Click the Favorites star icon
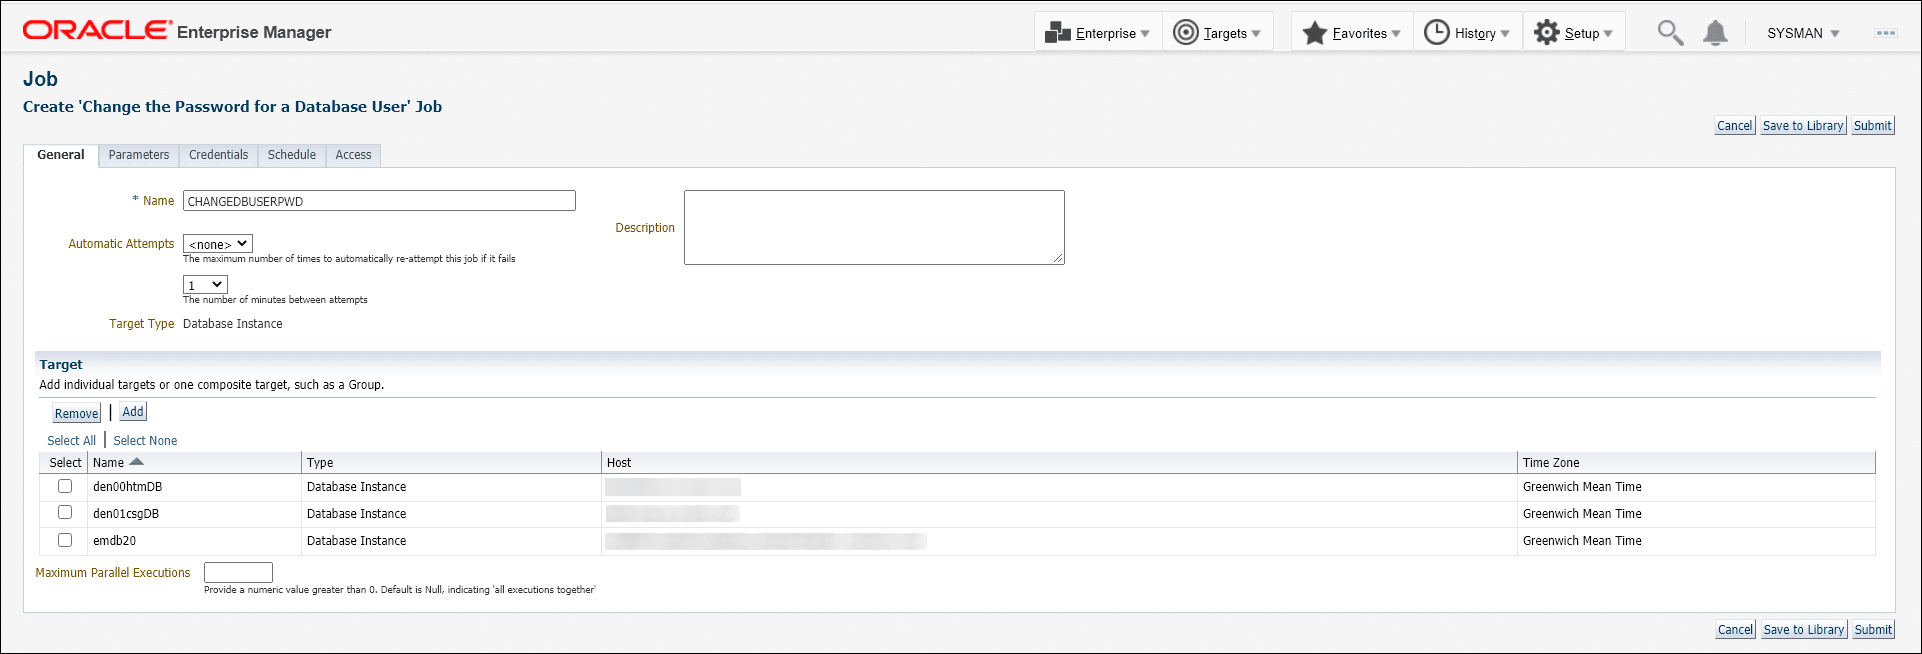 click(1314, 33)
